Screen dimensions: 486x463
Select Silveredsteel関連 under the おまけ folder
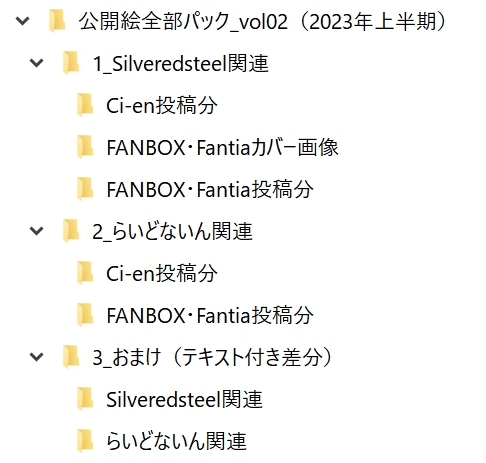[184, 399]
